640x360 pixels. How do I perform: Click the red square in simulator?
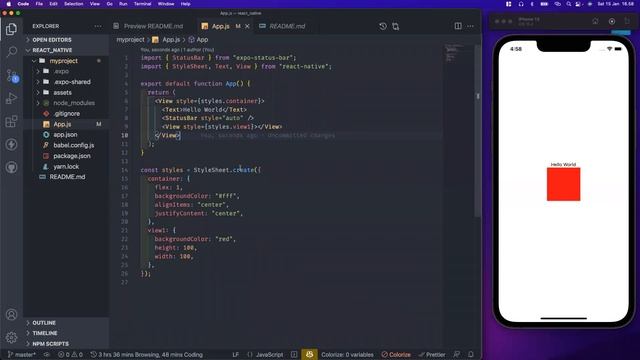pyautogui.click(x=563, y=184)
